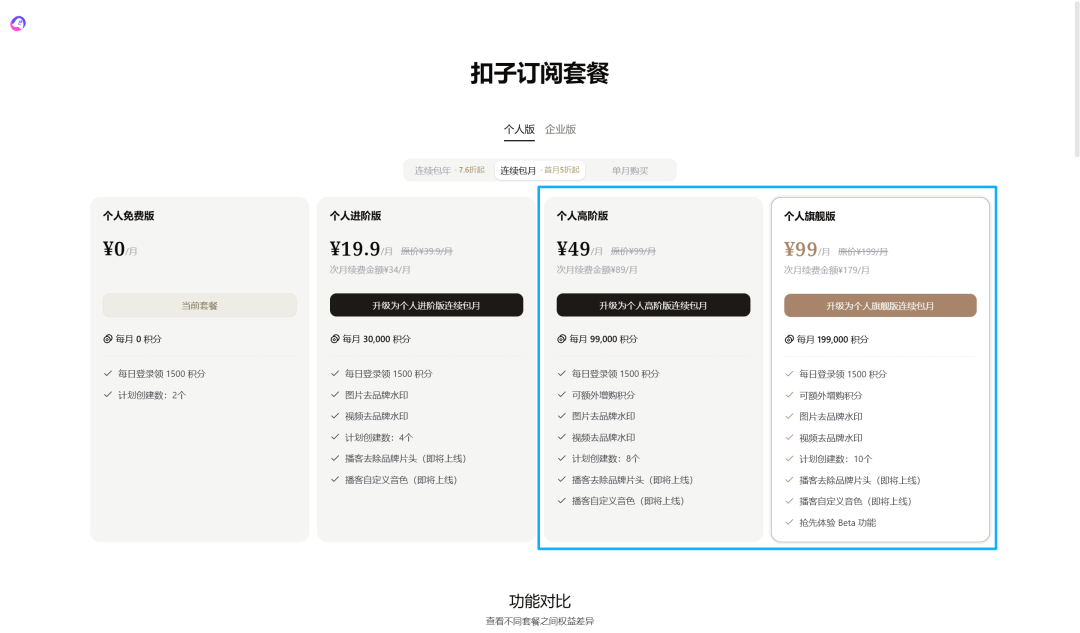
Task: Click 升级为个人高阶版连续包月 button
Action: pyautogui.click(x=653, y=305)
